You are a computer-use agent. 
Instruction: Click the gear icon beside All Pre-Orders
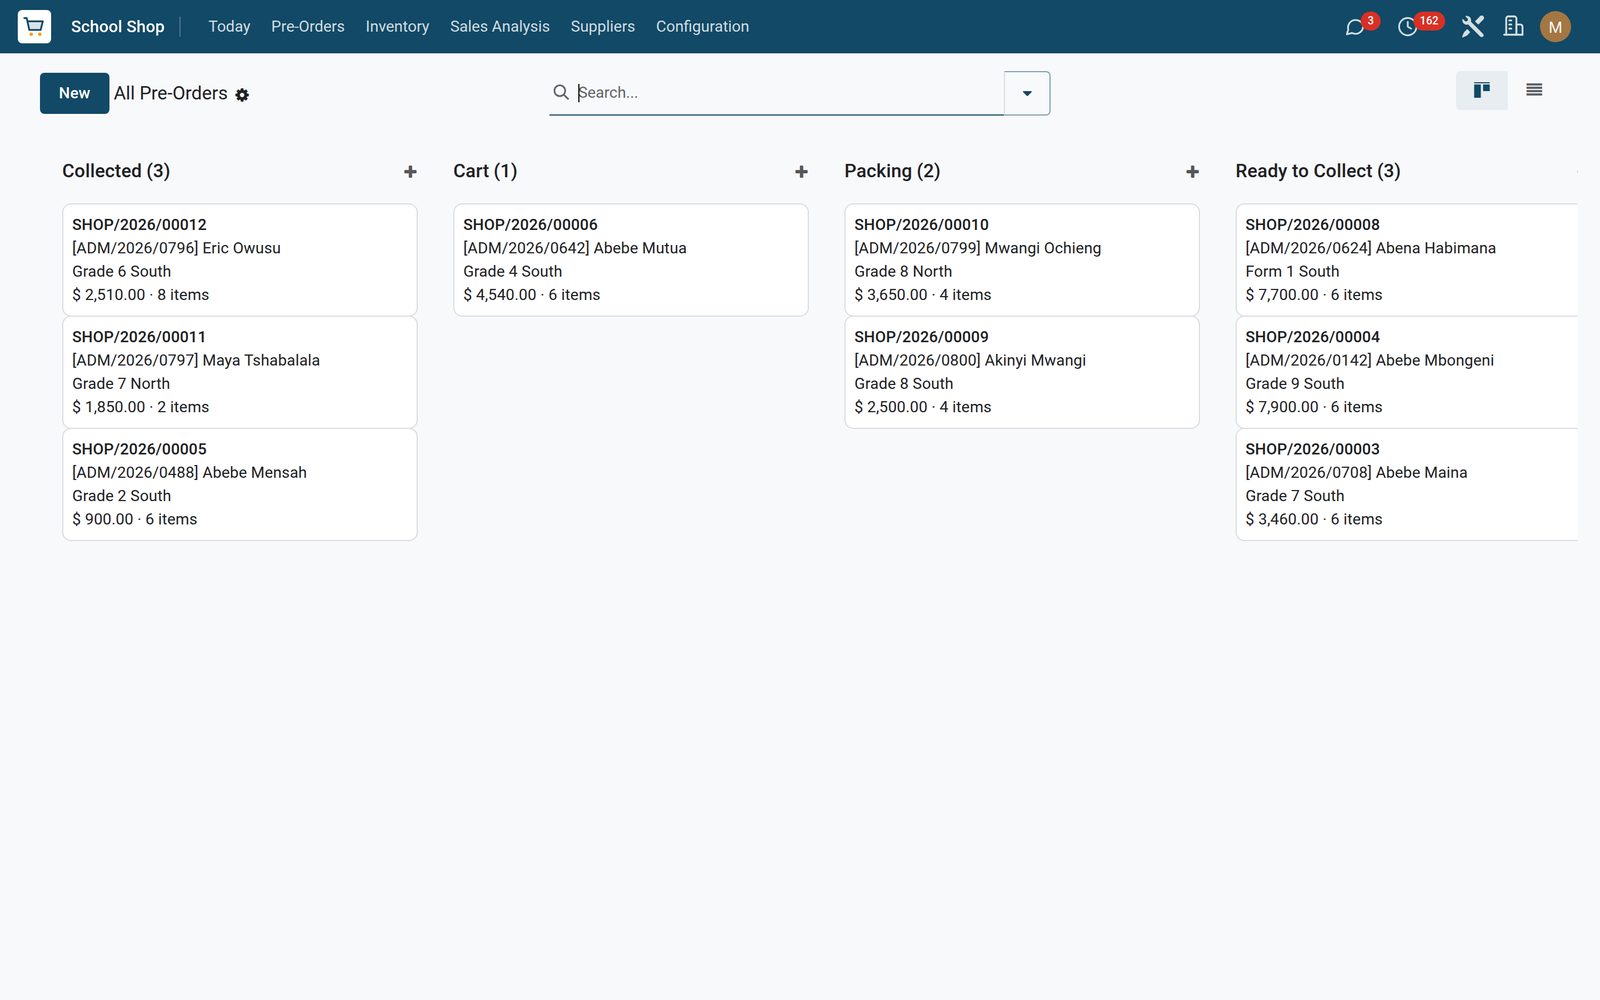click(x=242, y=95)
